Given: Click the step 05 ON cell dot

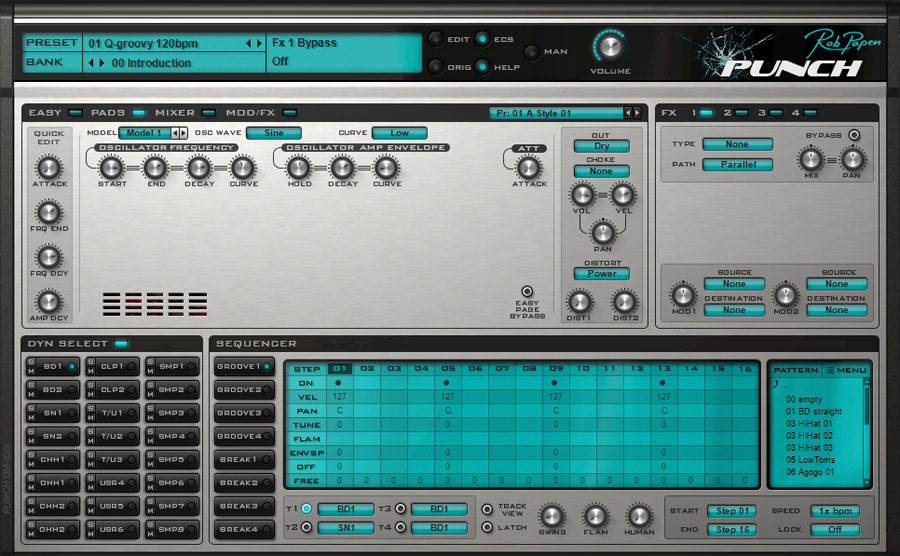Looking at the screenshot, I should (x=446, y=382).
